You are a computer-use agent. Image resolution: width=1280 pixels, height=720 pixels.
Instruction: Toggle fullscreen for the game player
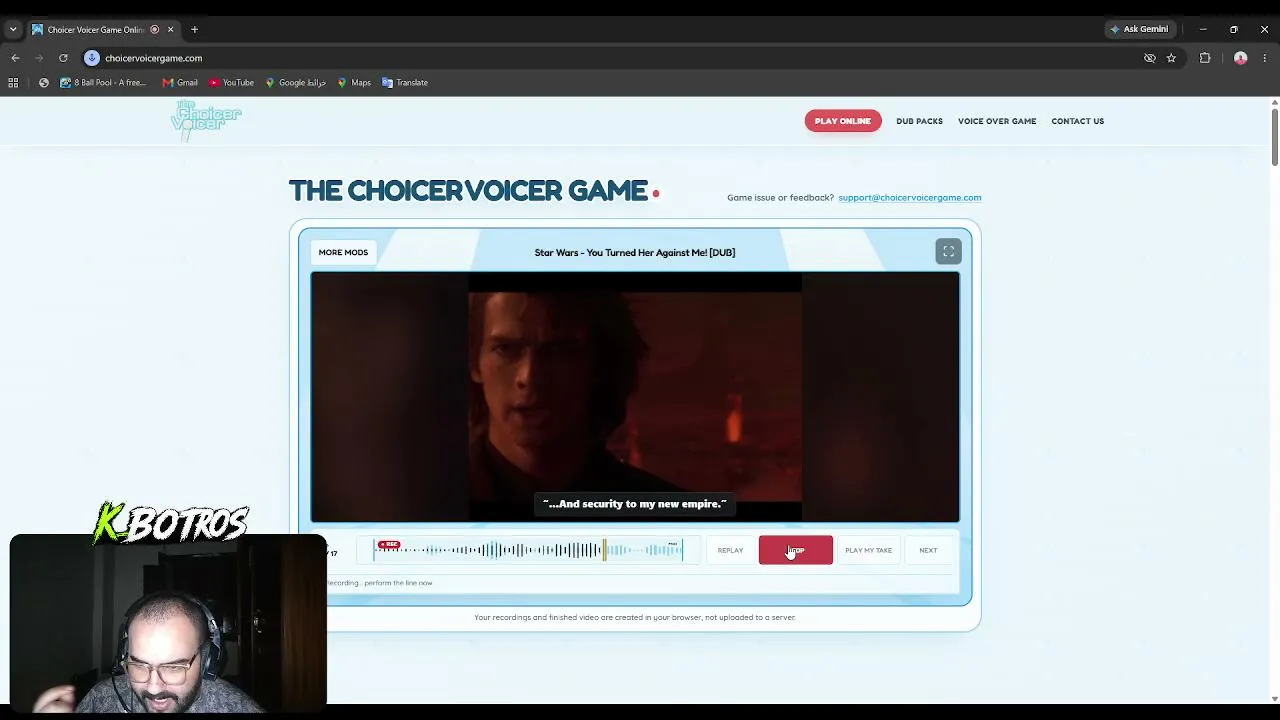(x=948, y=252)
